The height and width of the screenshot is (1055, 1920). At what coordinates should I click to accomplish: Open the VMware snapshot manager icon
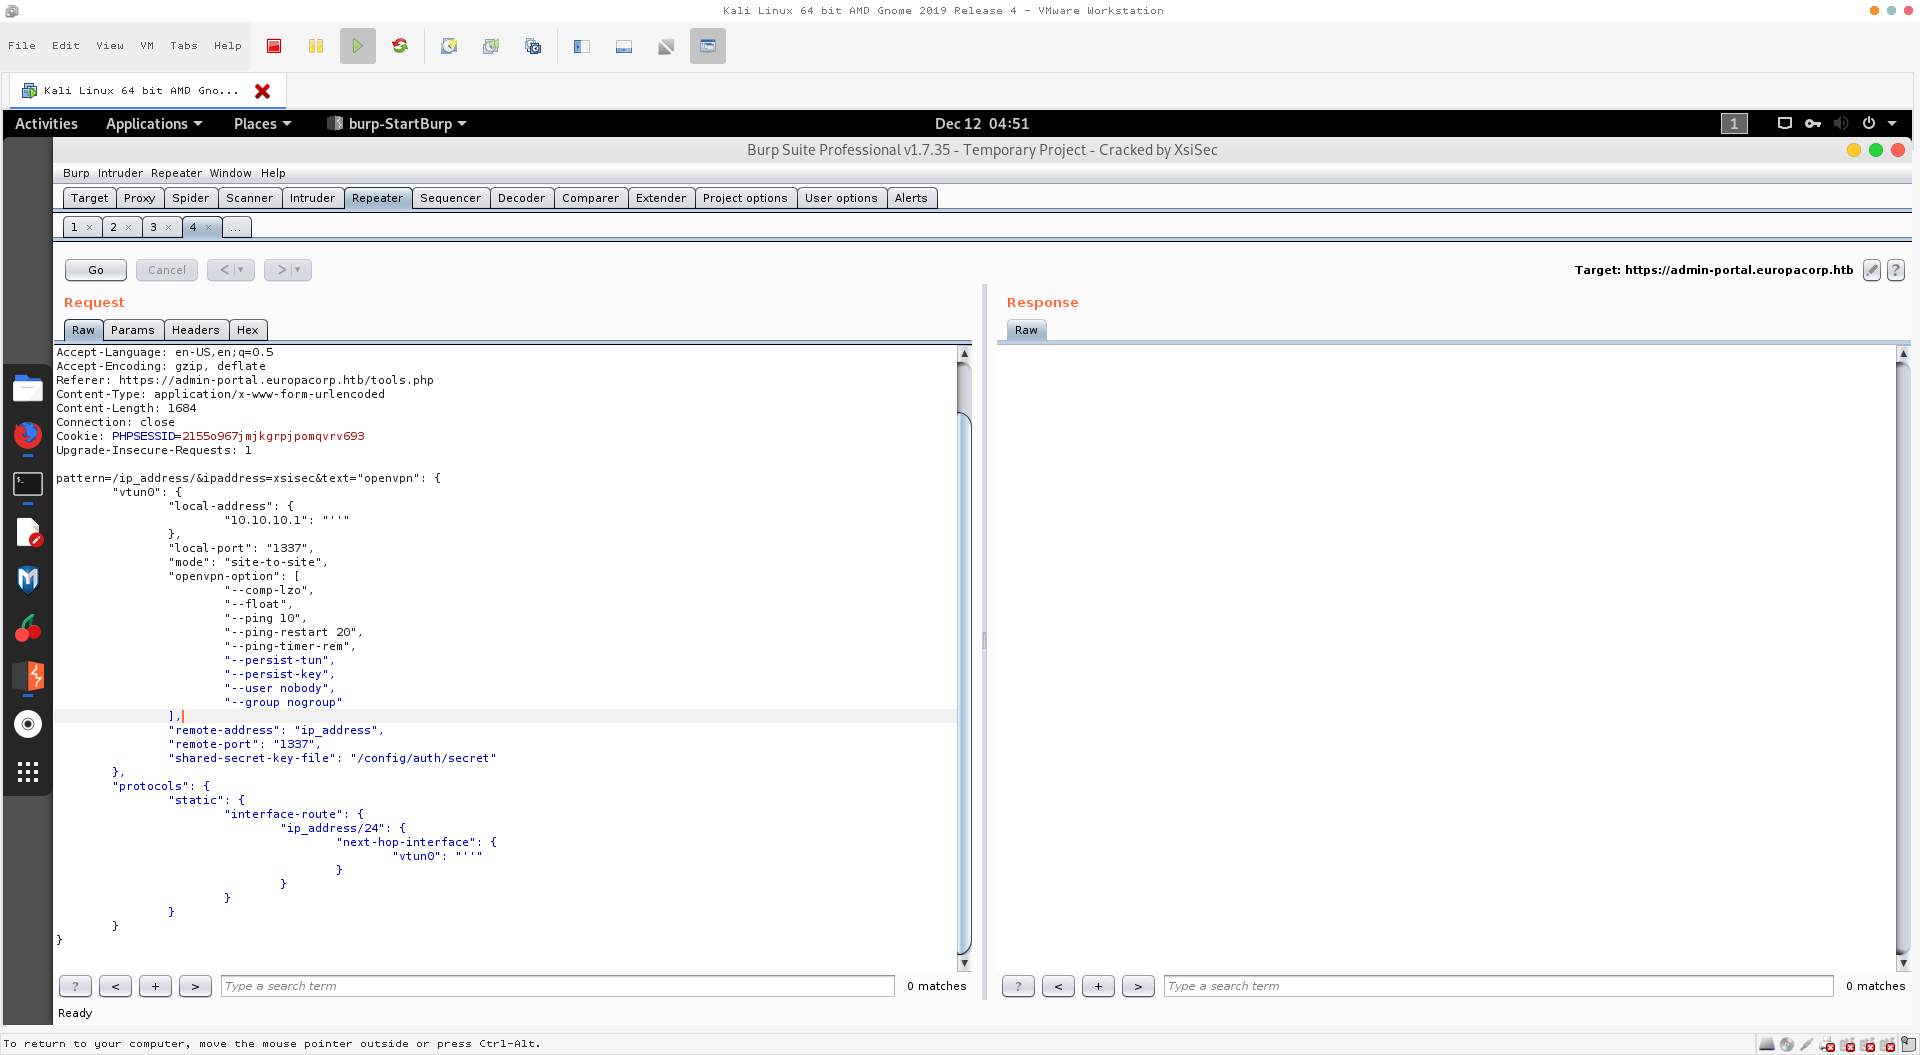click(x=533, y=46)
